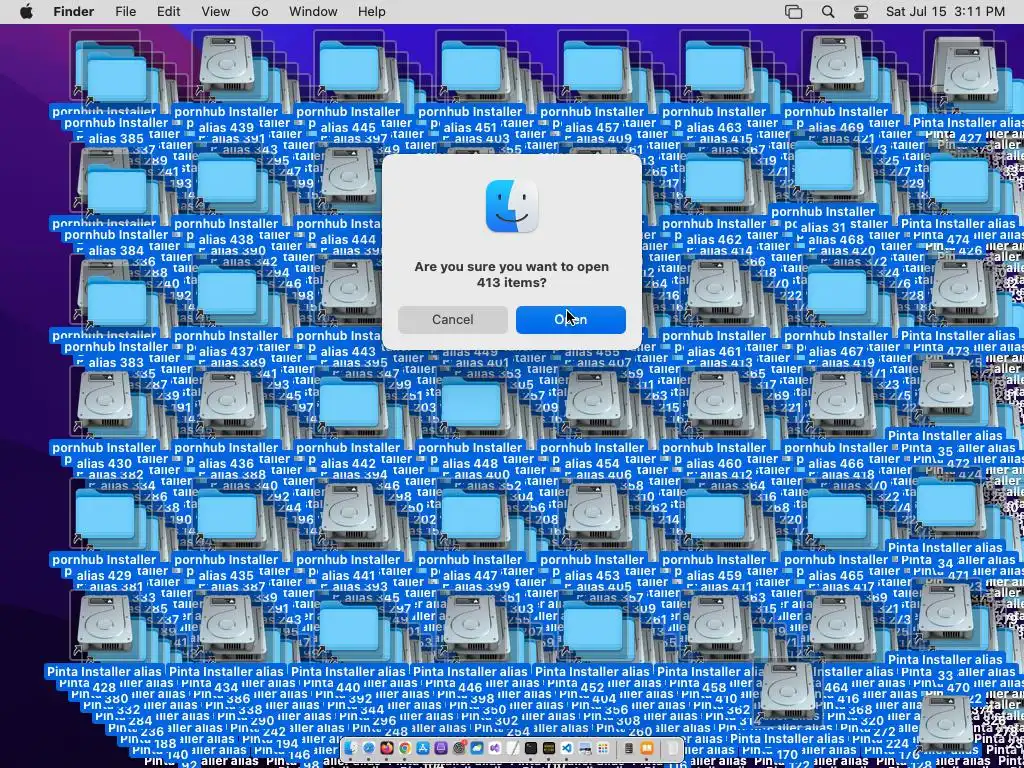This screenshot has width=1024, height=768.
Task: Select the Installer alias 454 disk icon
Action: point(593,400)
